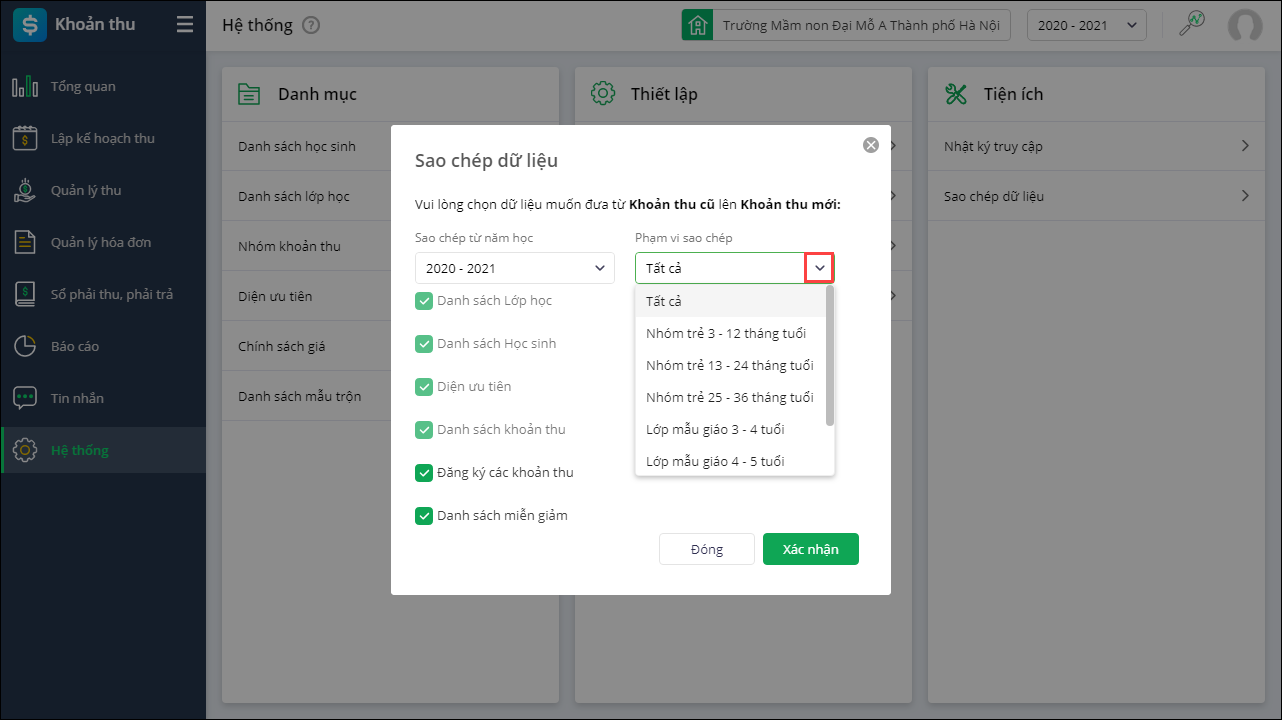
Task: Expand the 2020 - 2021 school year selector in header
Action: 1086,26
